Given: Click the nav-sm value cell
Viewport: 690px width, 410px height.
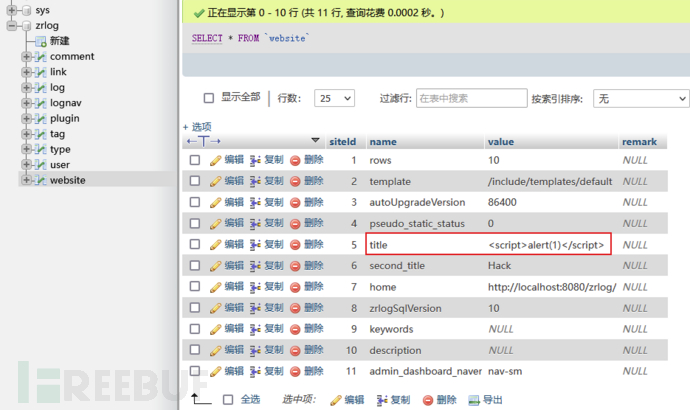Looking at the screenshot, I should tap(505, 371).
